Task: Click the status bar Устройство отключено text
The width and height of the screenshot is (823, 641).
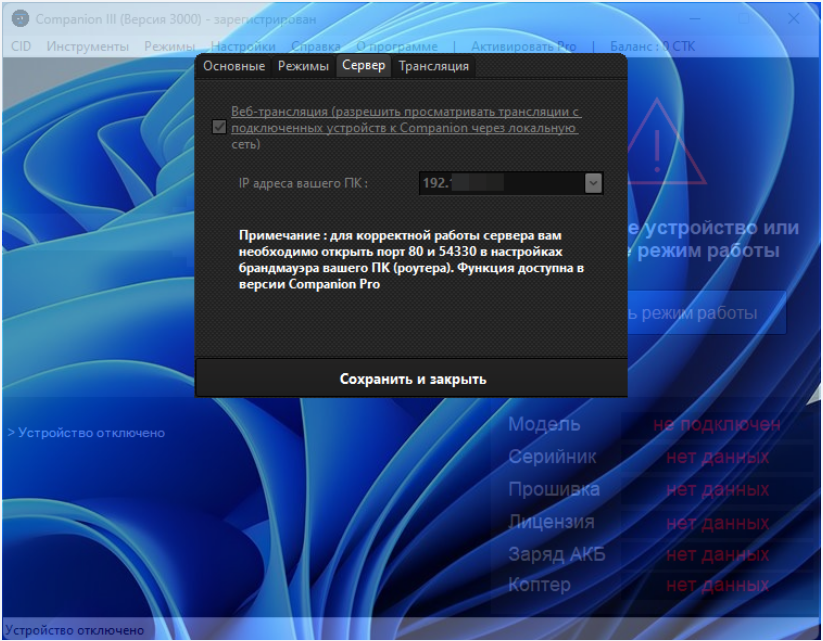Action: (74, 630)
